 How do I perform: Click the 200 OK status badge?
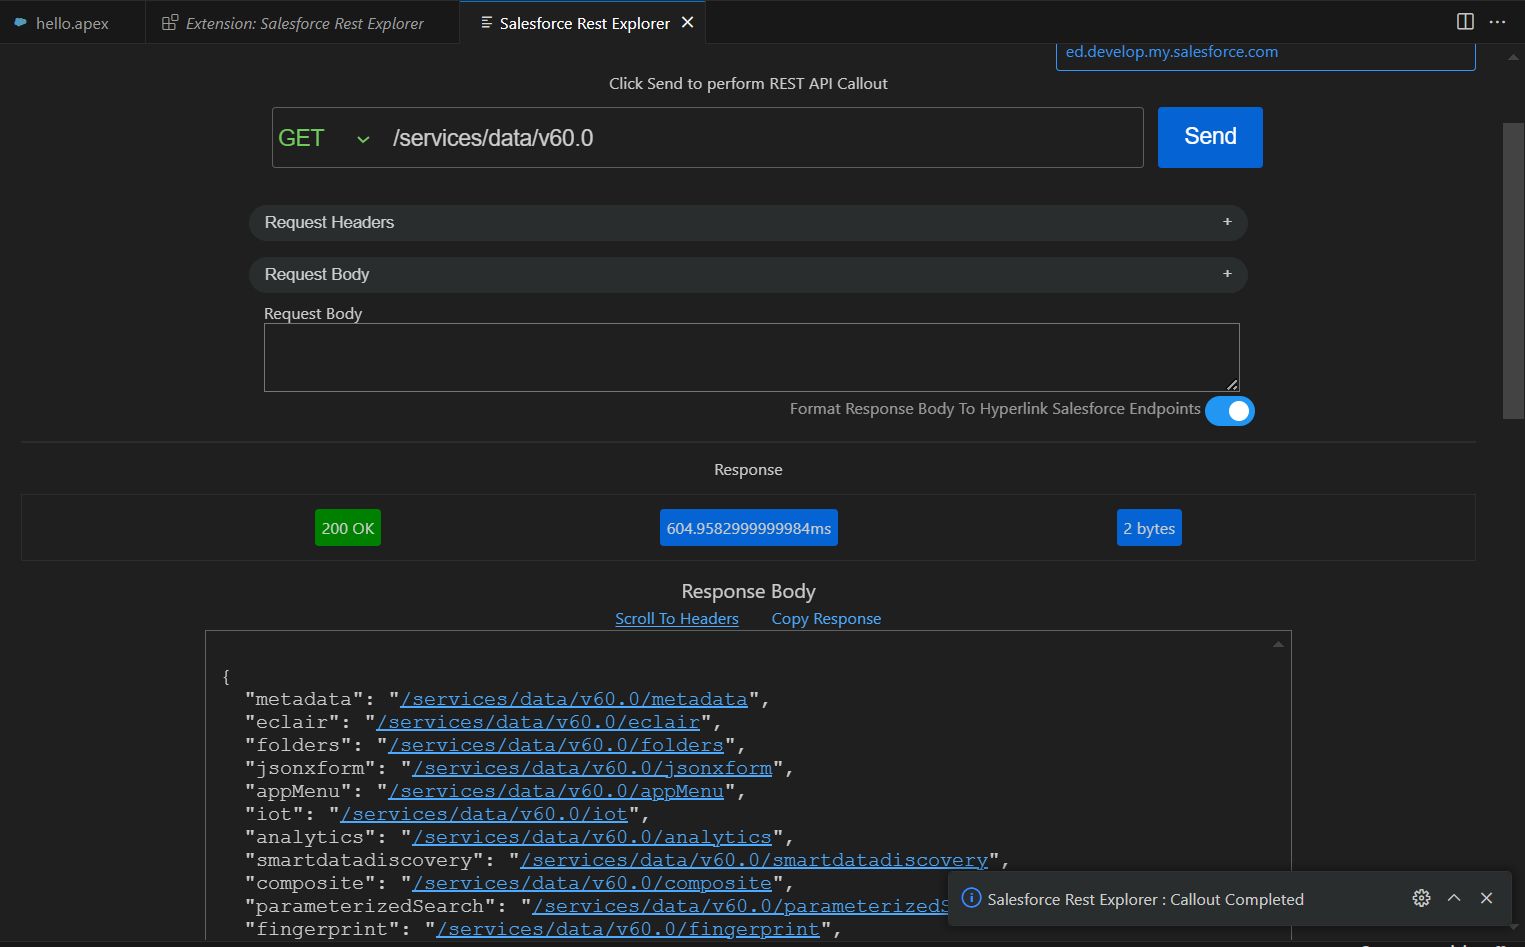tap(348, 528)
